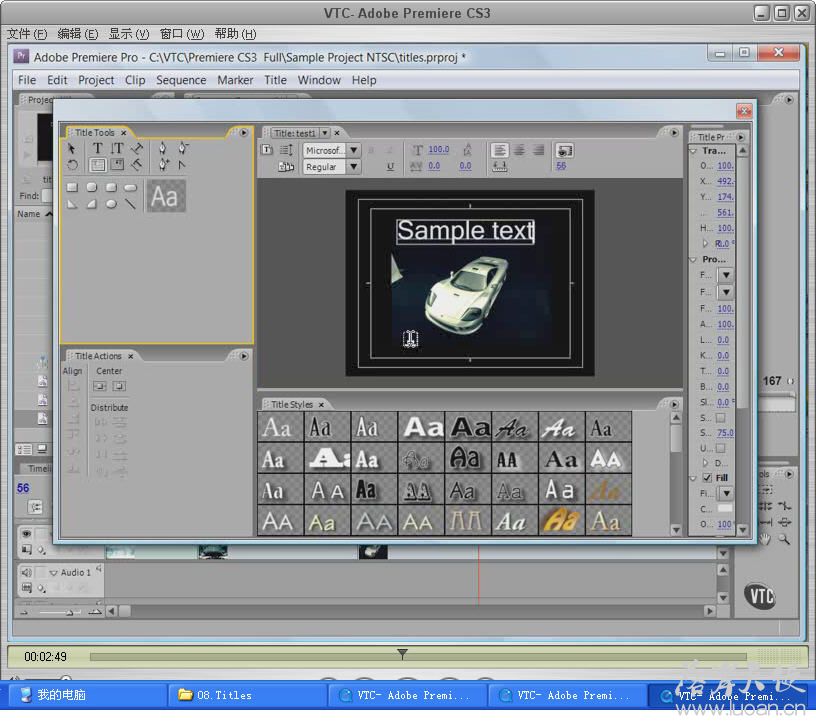Select the Pen tool

tap(162, 149)
